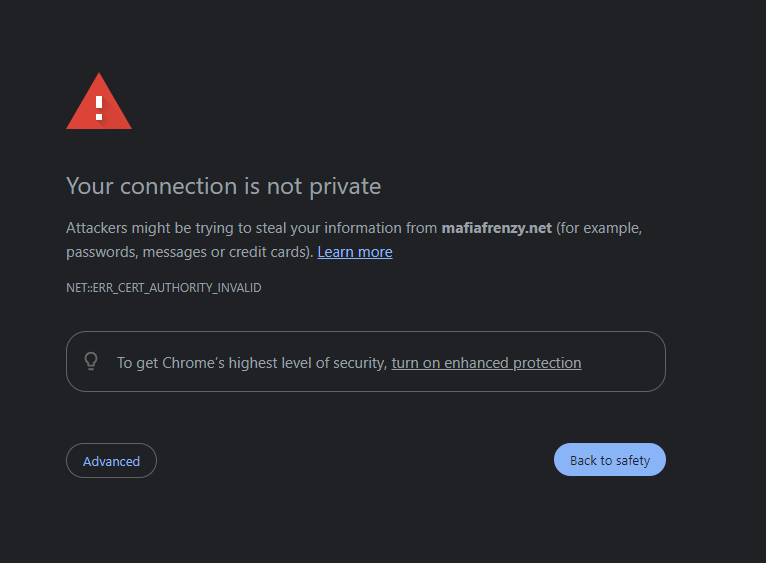This screenshot has height=563, width=766.
Task: Select the NET::ERR_CERT_AUTHORITY_INVALID error code
Action: [164, 287]
